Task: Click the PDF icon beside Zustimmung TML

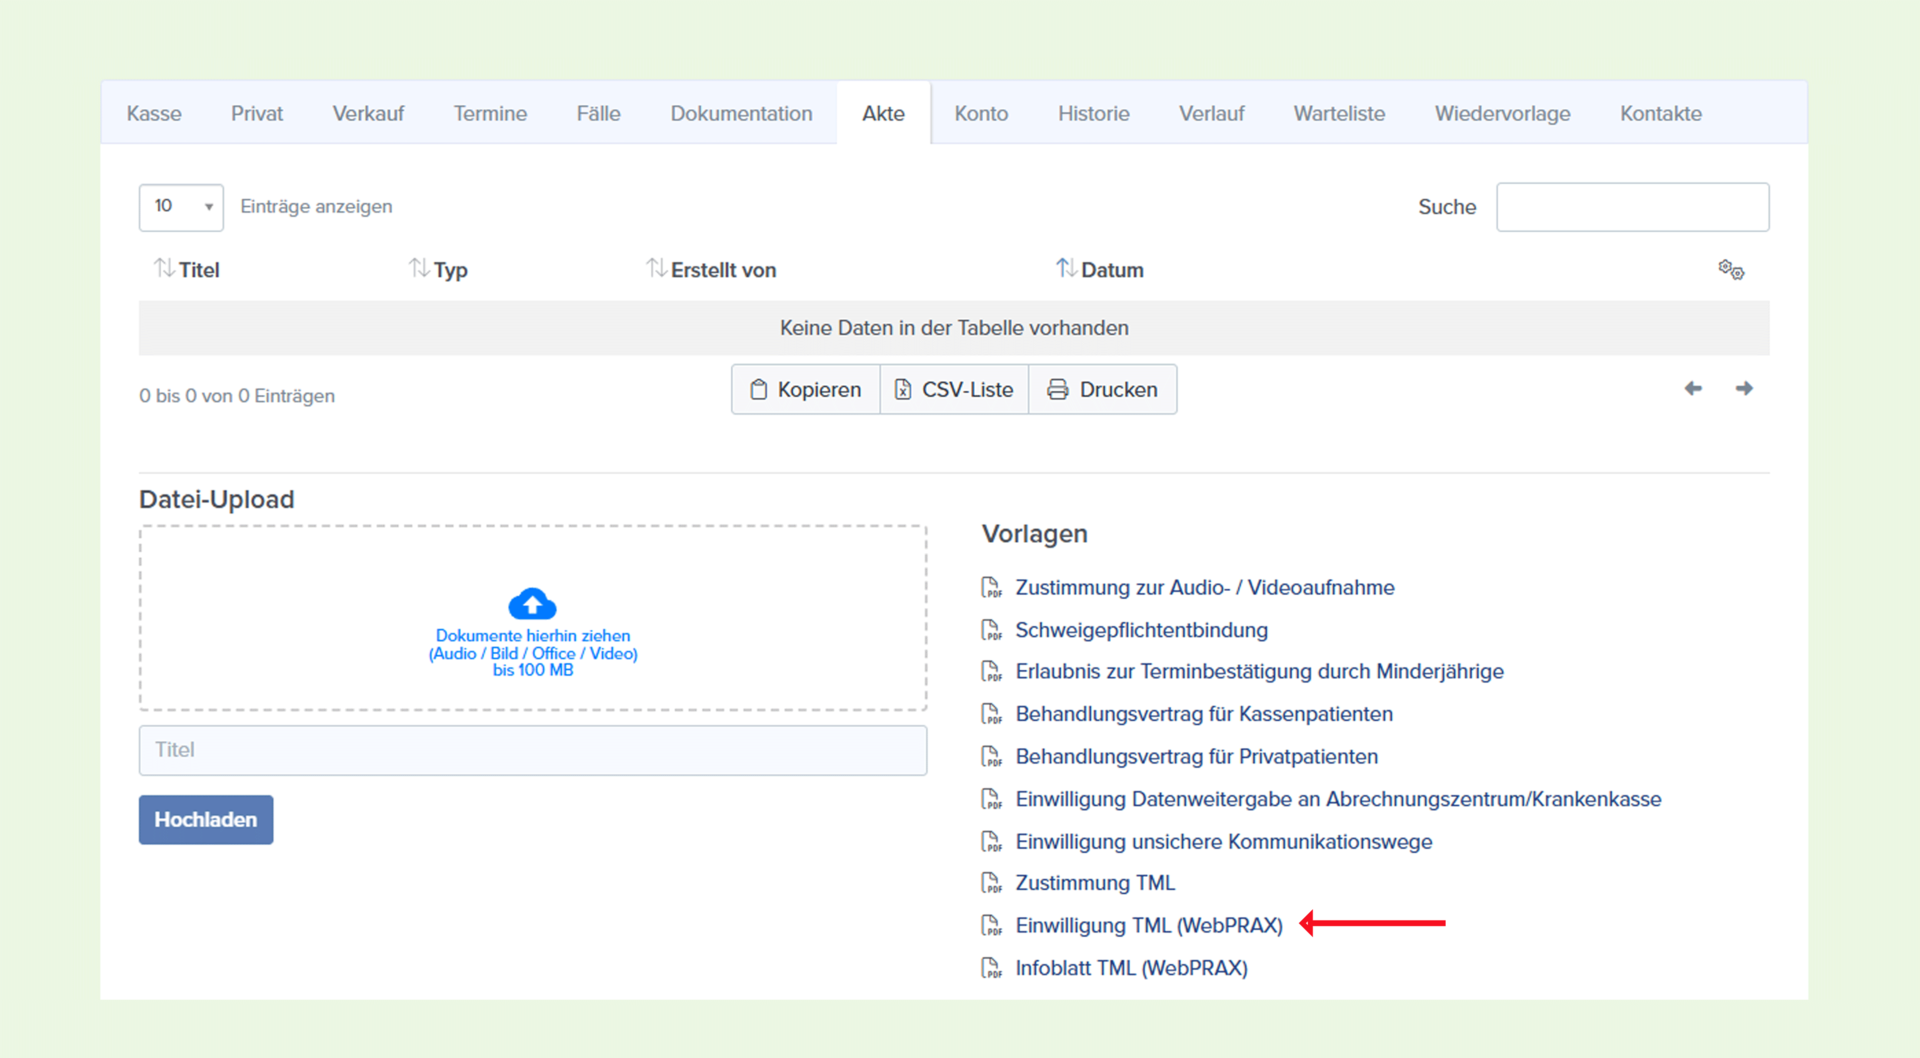Action: point(991,883)
